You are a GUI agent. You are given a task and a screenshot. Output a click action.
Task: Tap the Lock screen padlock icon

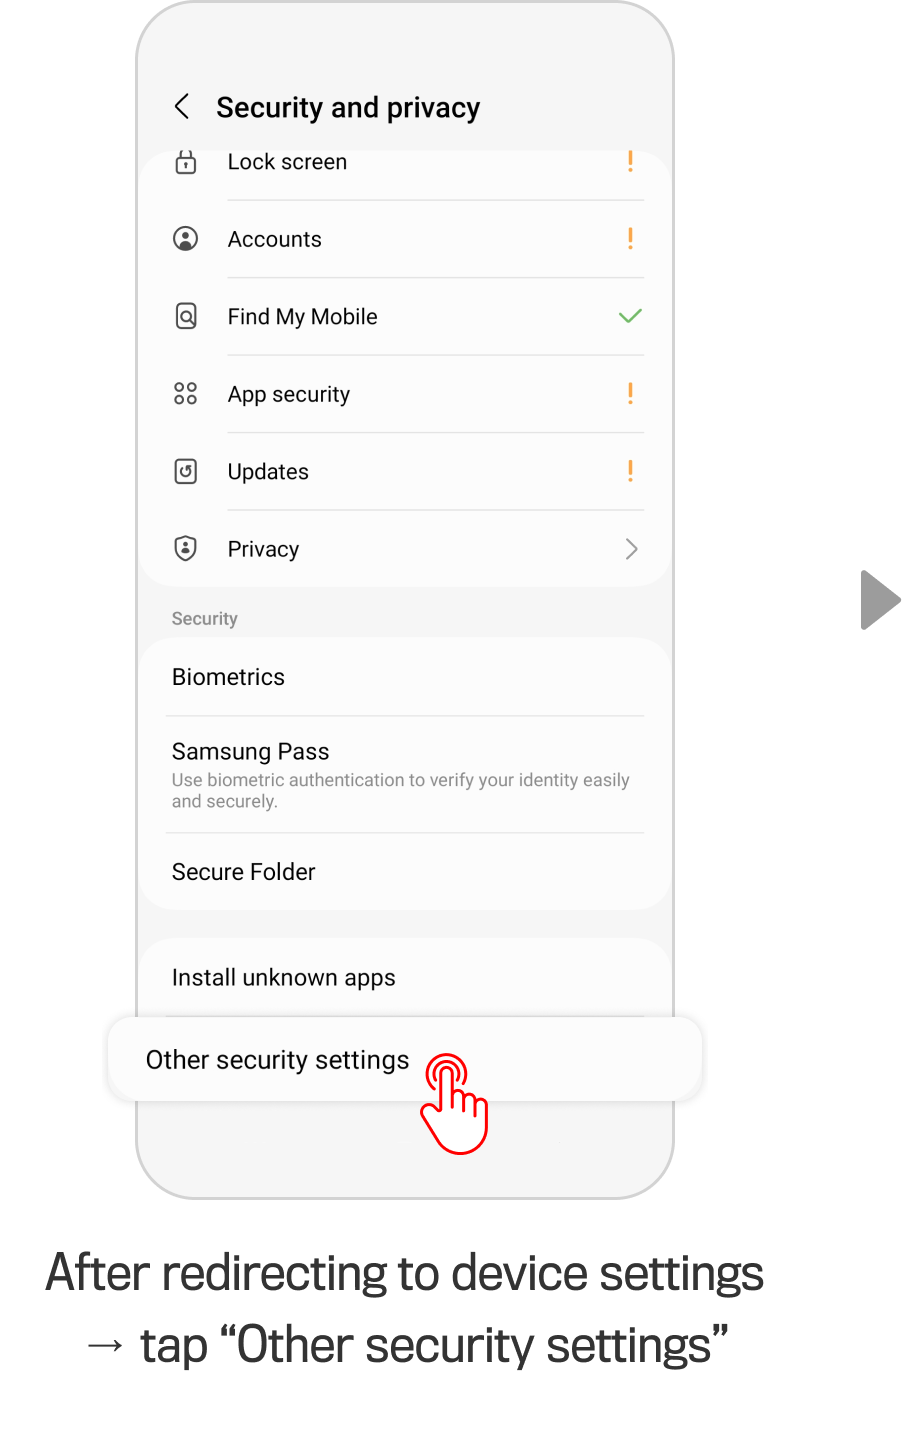tap(186, 162)
